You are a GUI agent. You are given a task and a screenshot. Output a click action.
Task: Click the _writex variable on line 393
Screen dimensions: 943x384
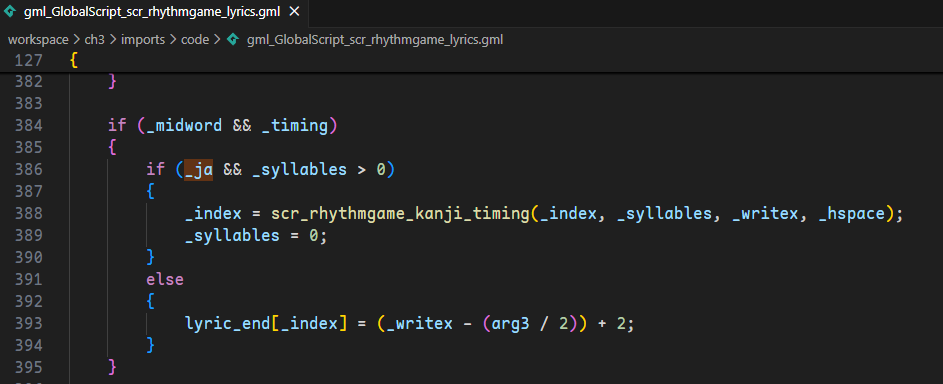[420, 323]
